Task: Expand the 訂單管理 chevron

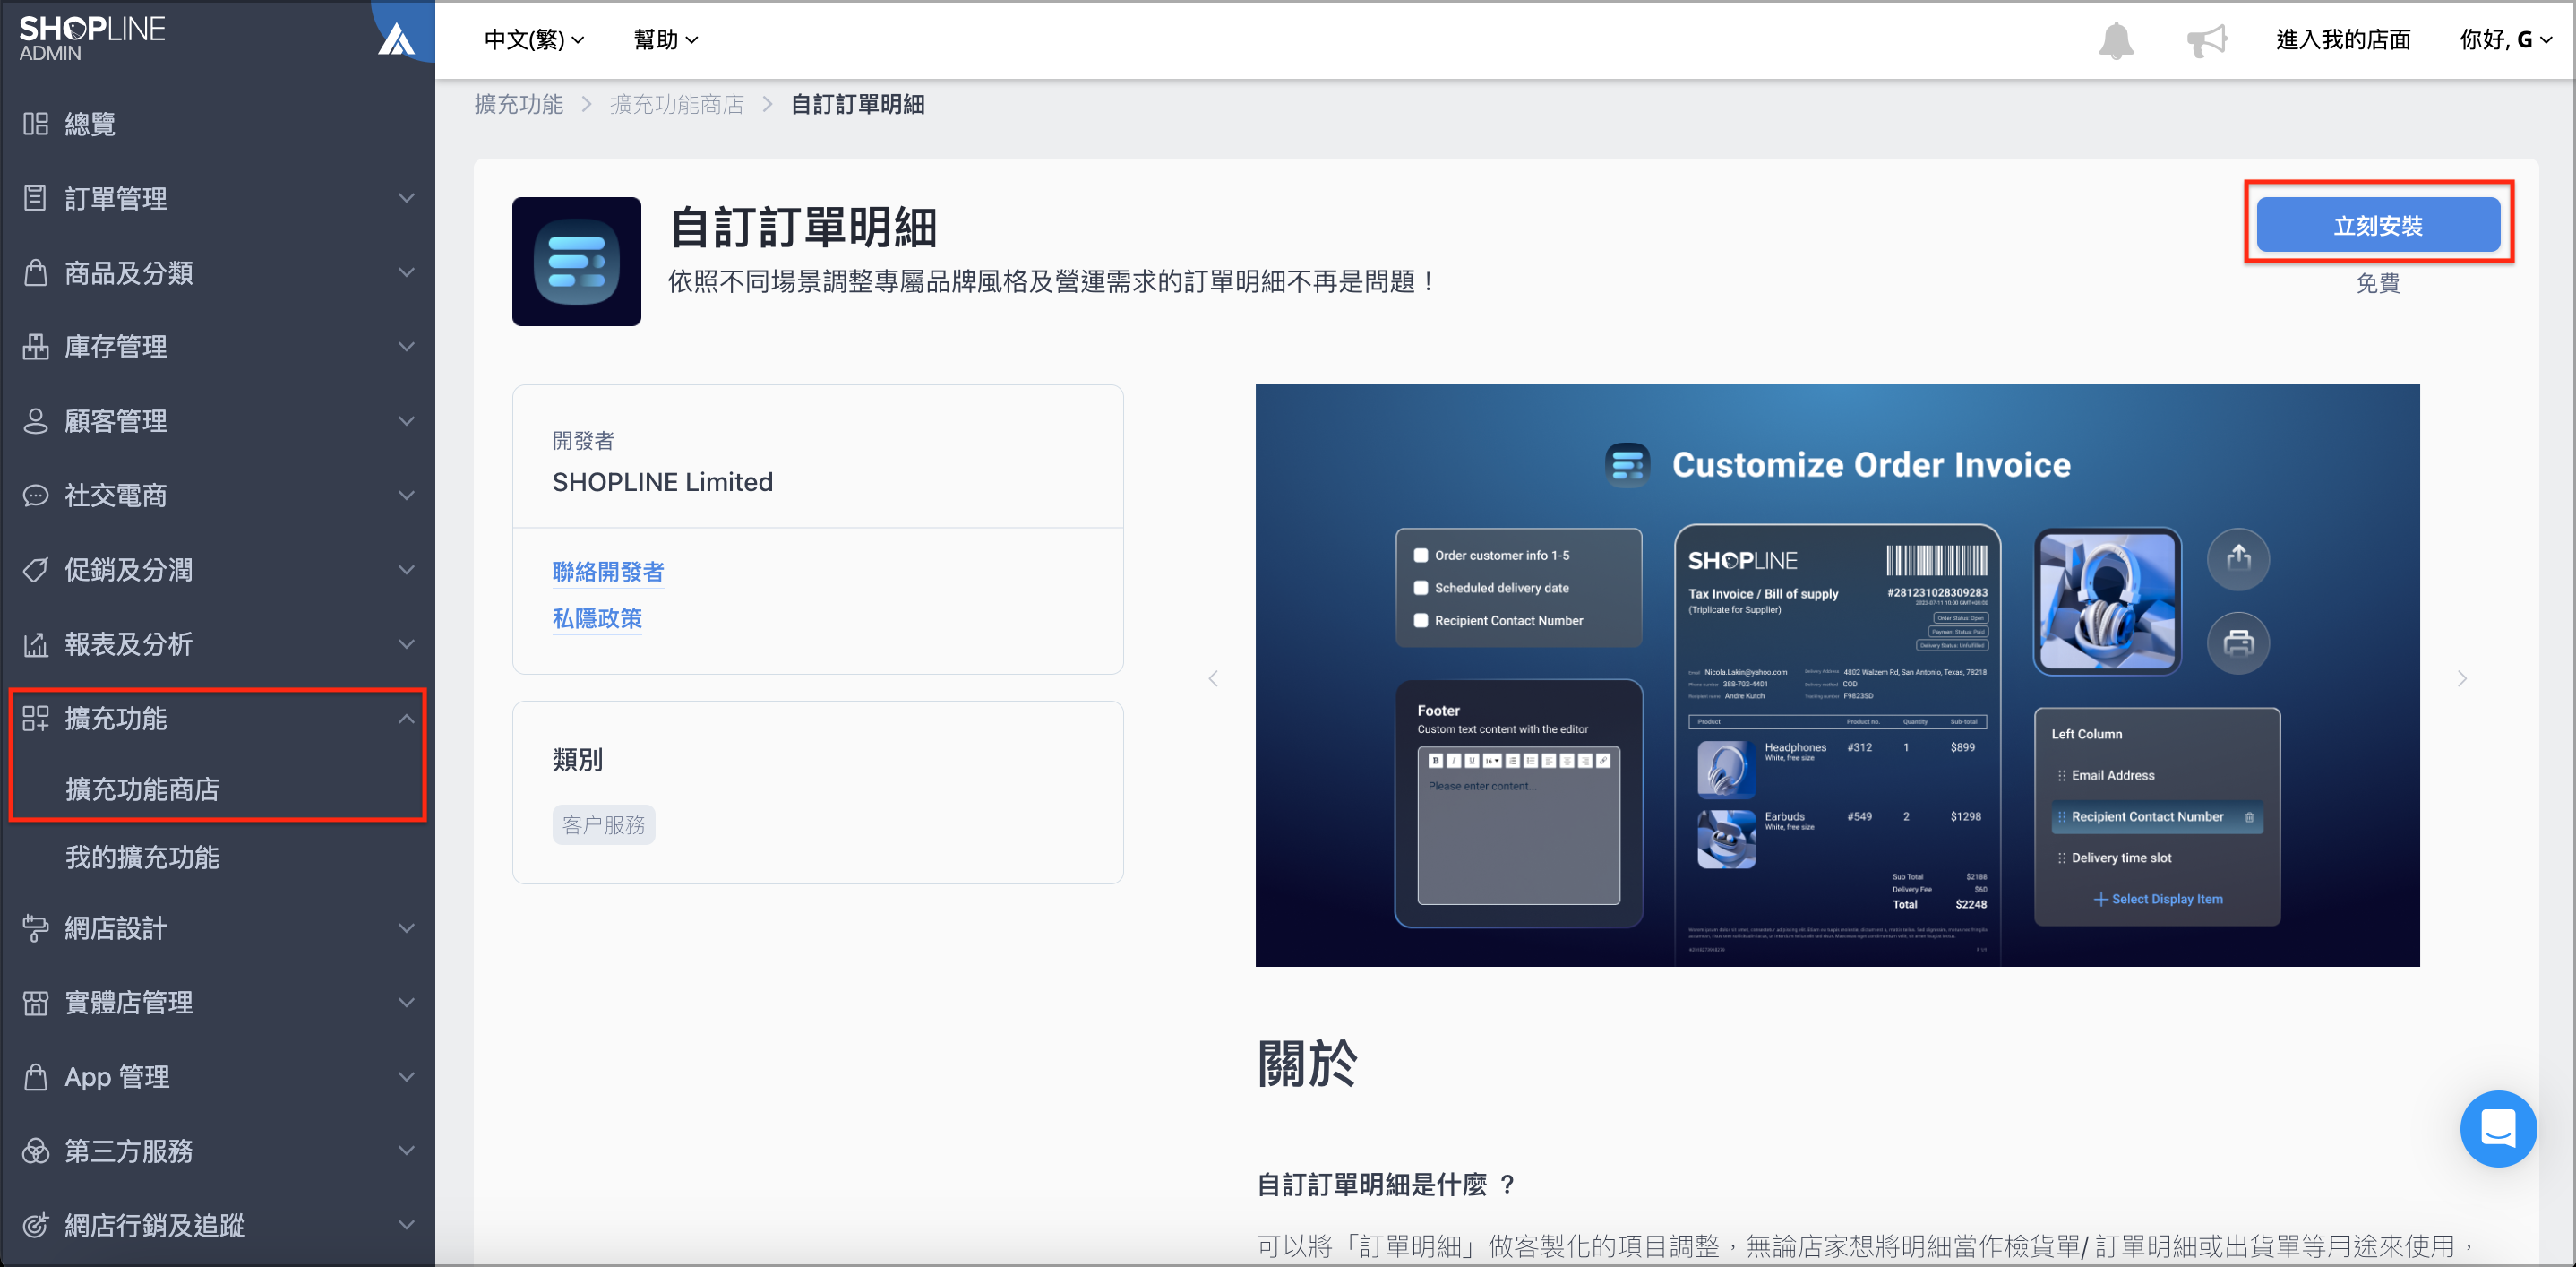Action: 406,198
